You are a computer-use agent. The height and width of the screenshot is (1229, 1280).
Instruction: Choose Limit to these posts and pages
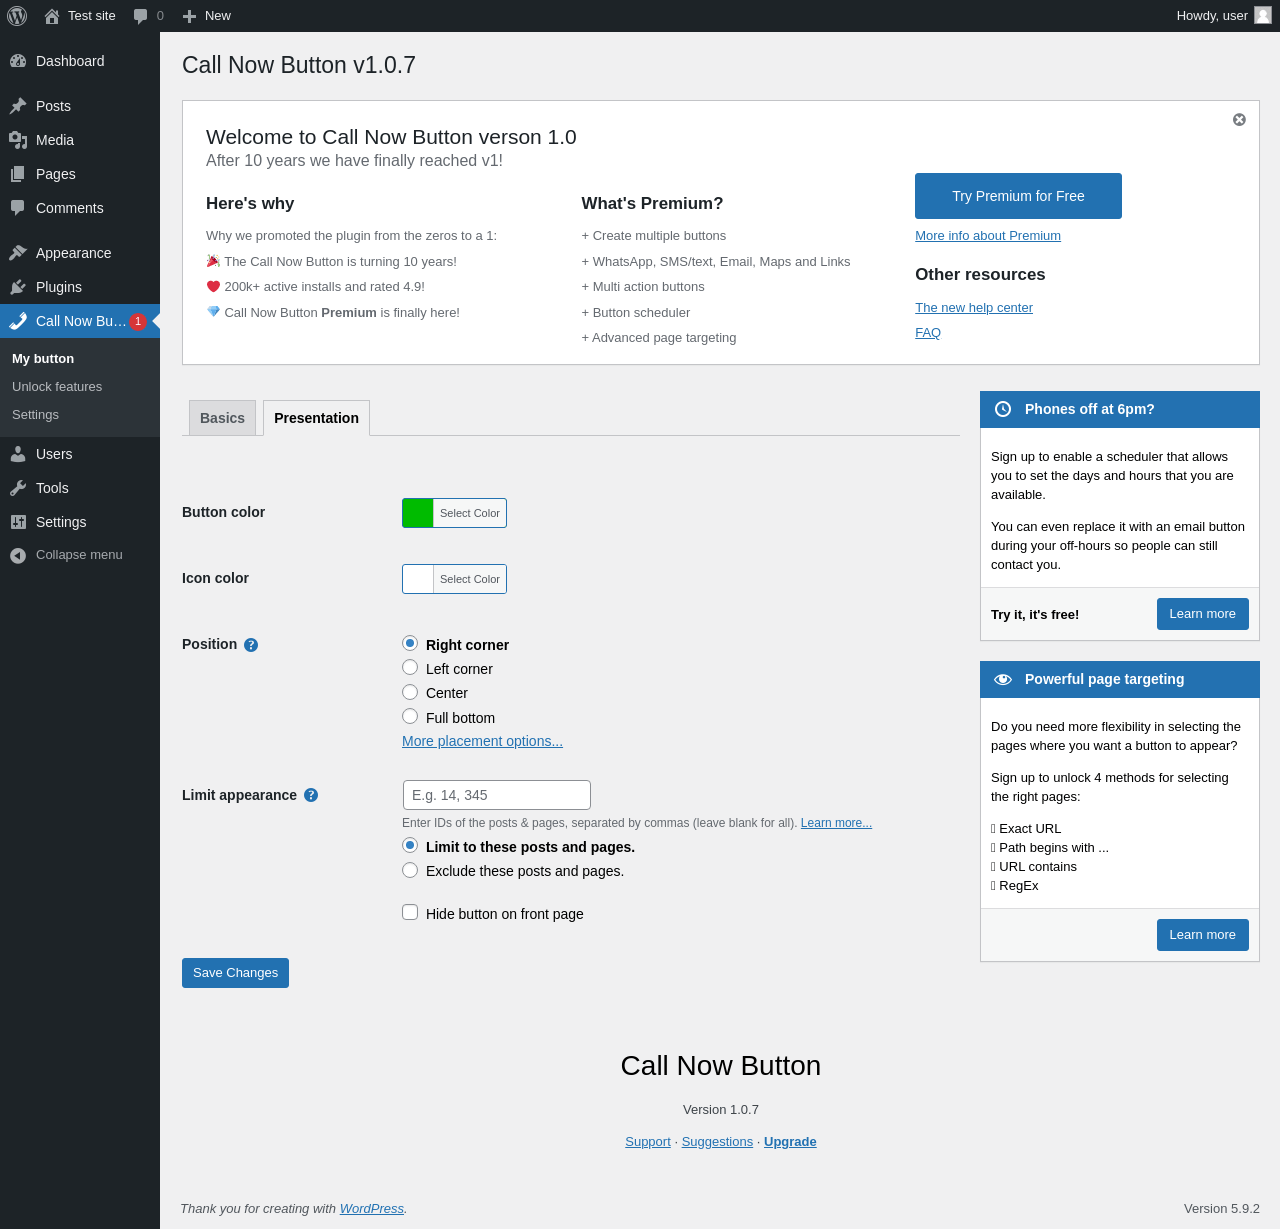(410, 845)
